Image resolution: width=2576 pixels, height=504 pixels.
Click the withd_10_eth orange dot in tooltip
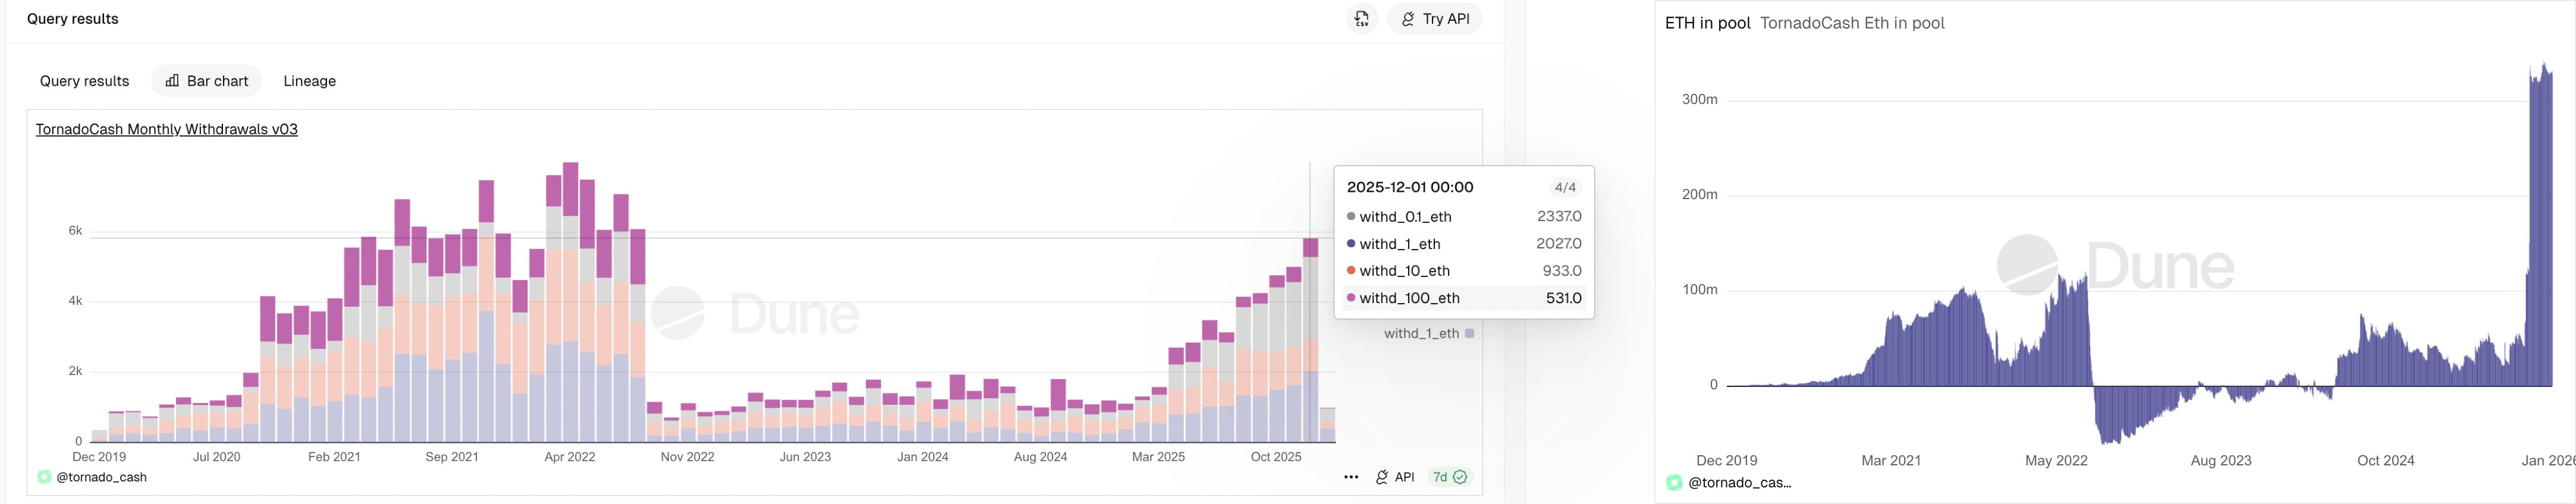click(x=1351, y=270)
